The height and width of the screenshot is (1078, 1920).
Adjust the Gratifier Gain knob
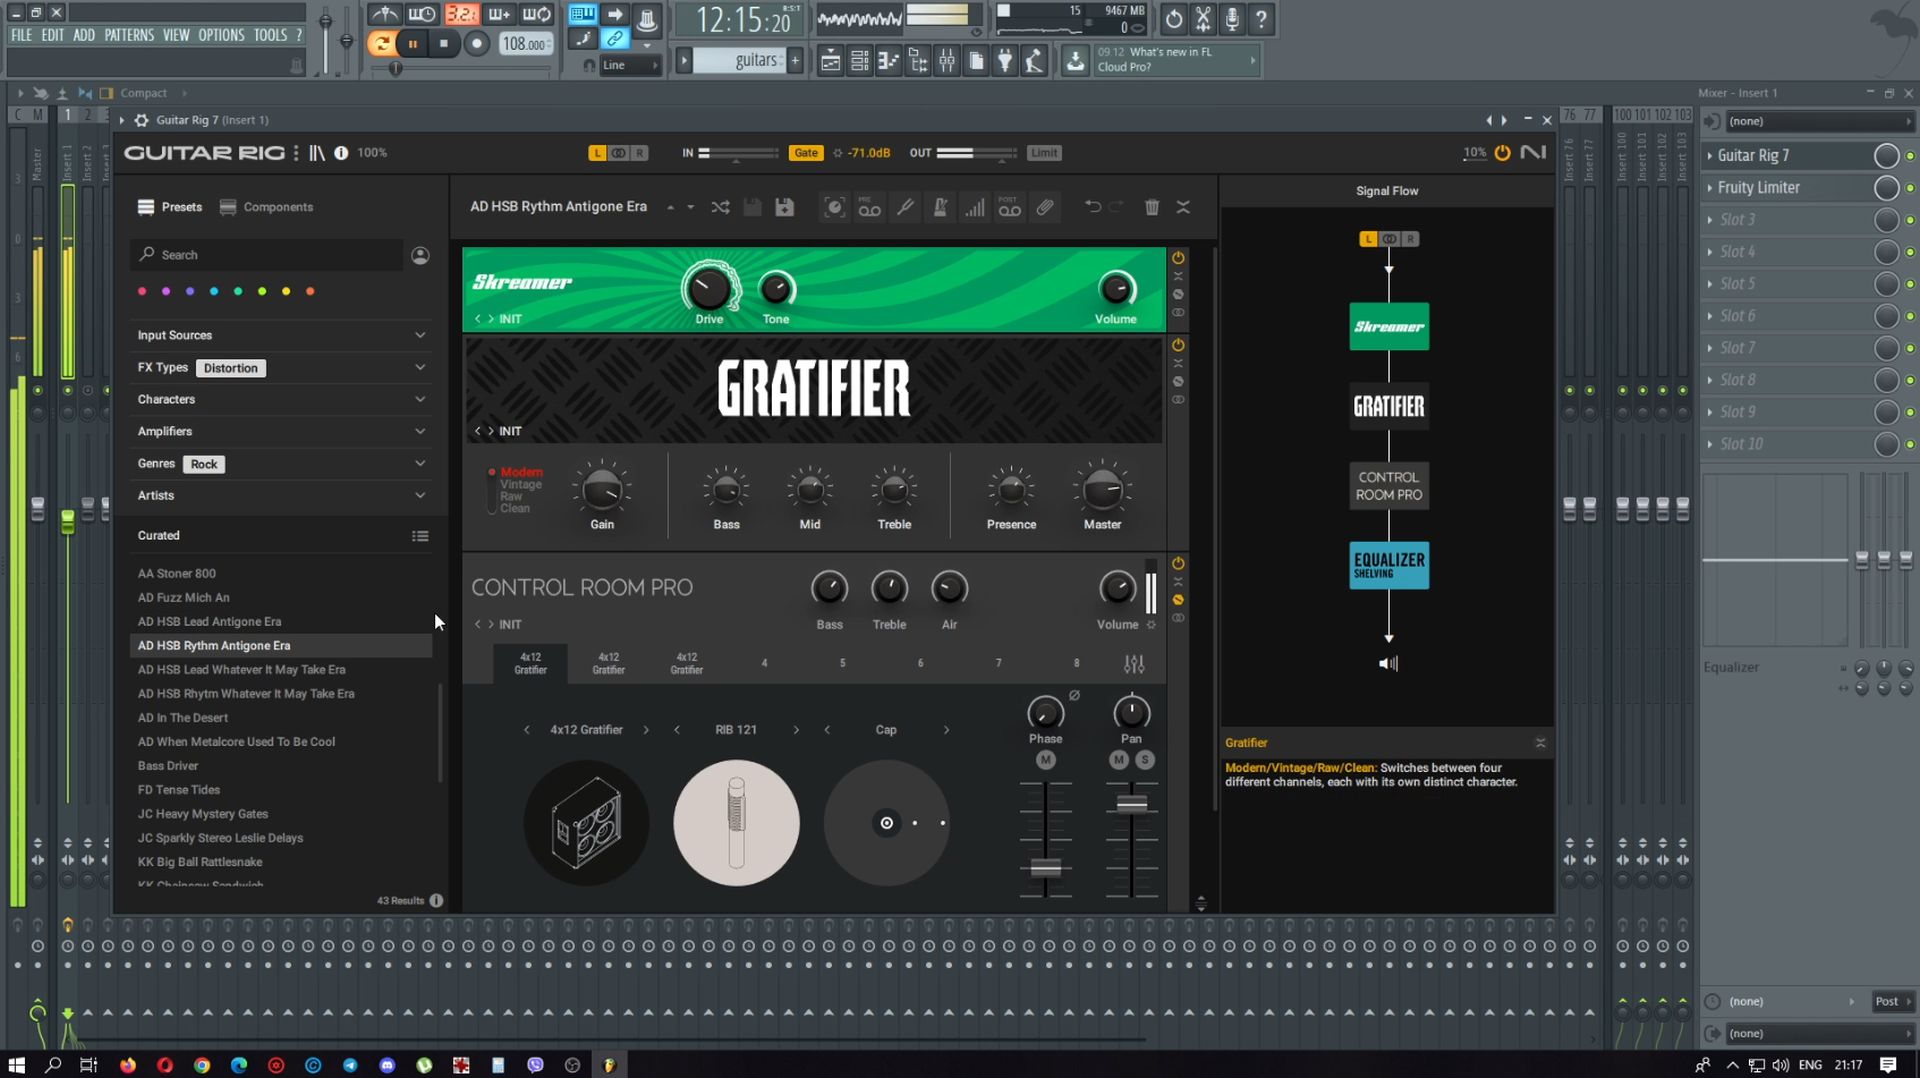602,490
